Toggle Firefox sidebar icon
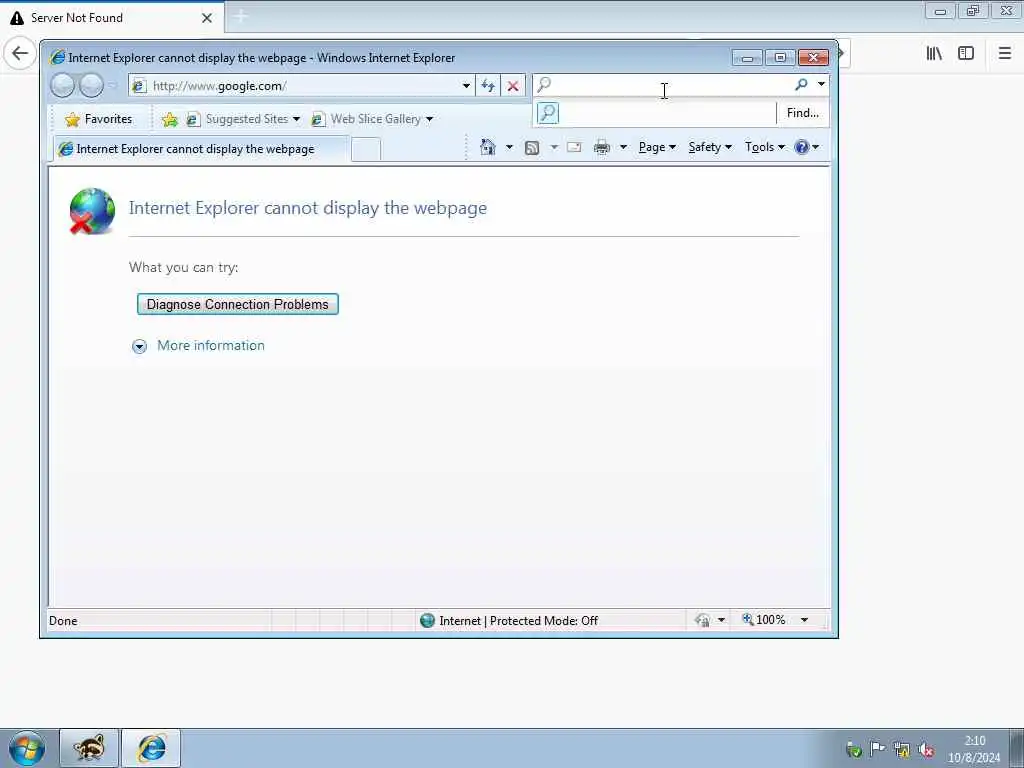The width and height of the screenshot is (1024, 768). tap(966, 54)
